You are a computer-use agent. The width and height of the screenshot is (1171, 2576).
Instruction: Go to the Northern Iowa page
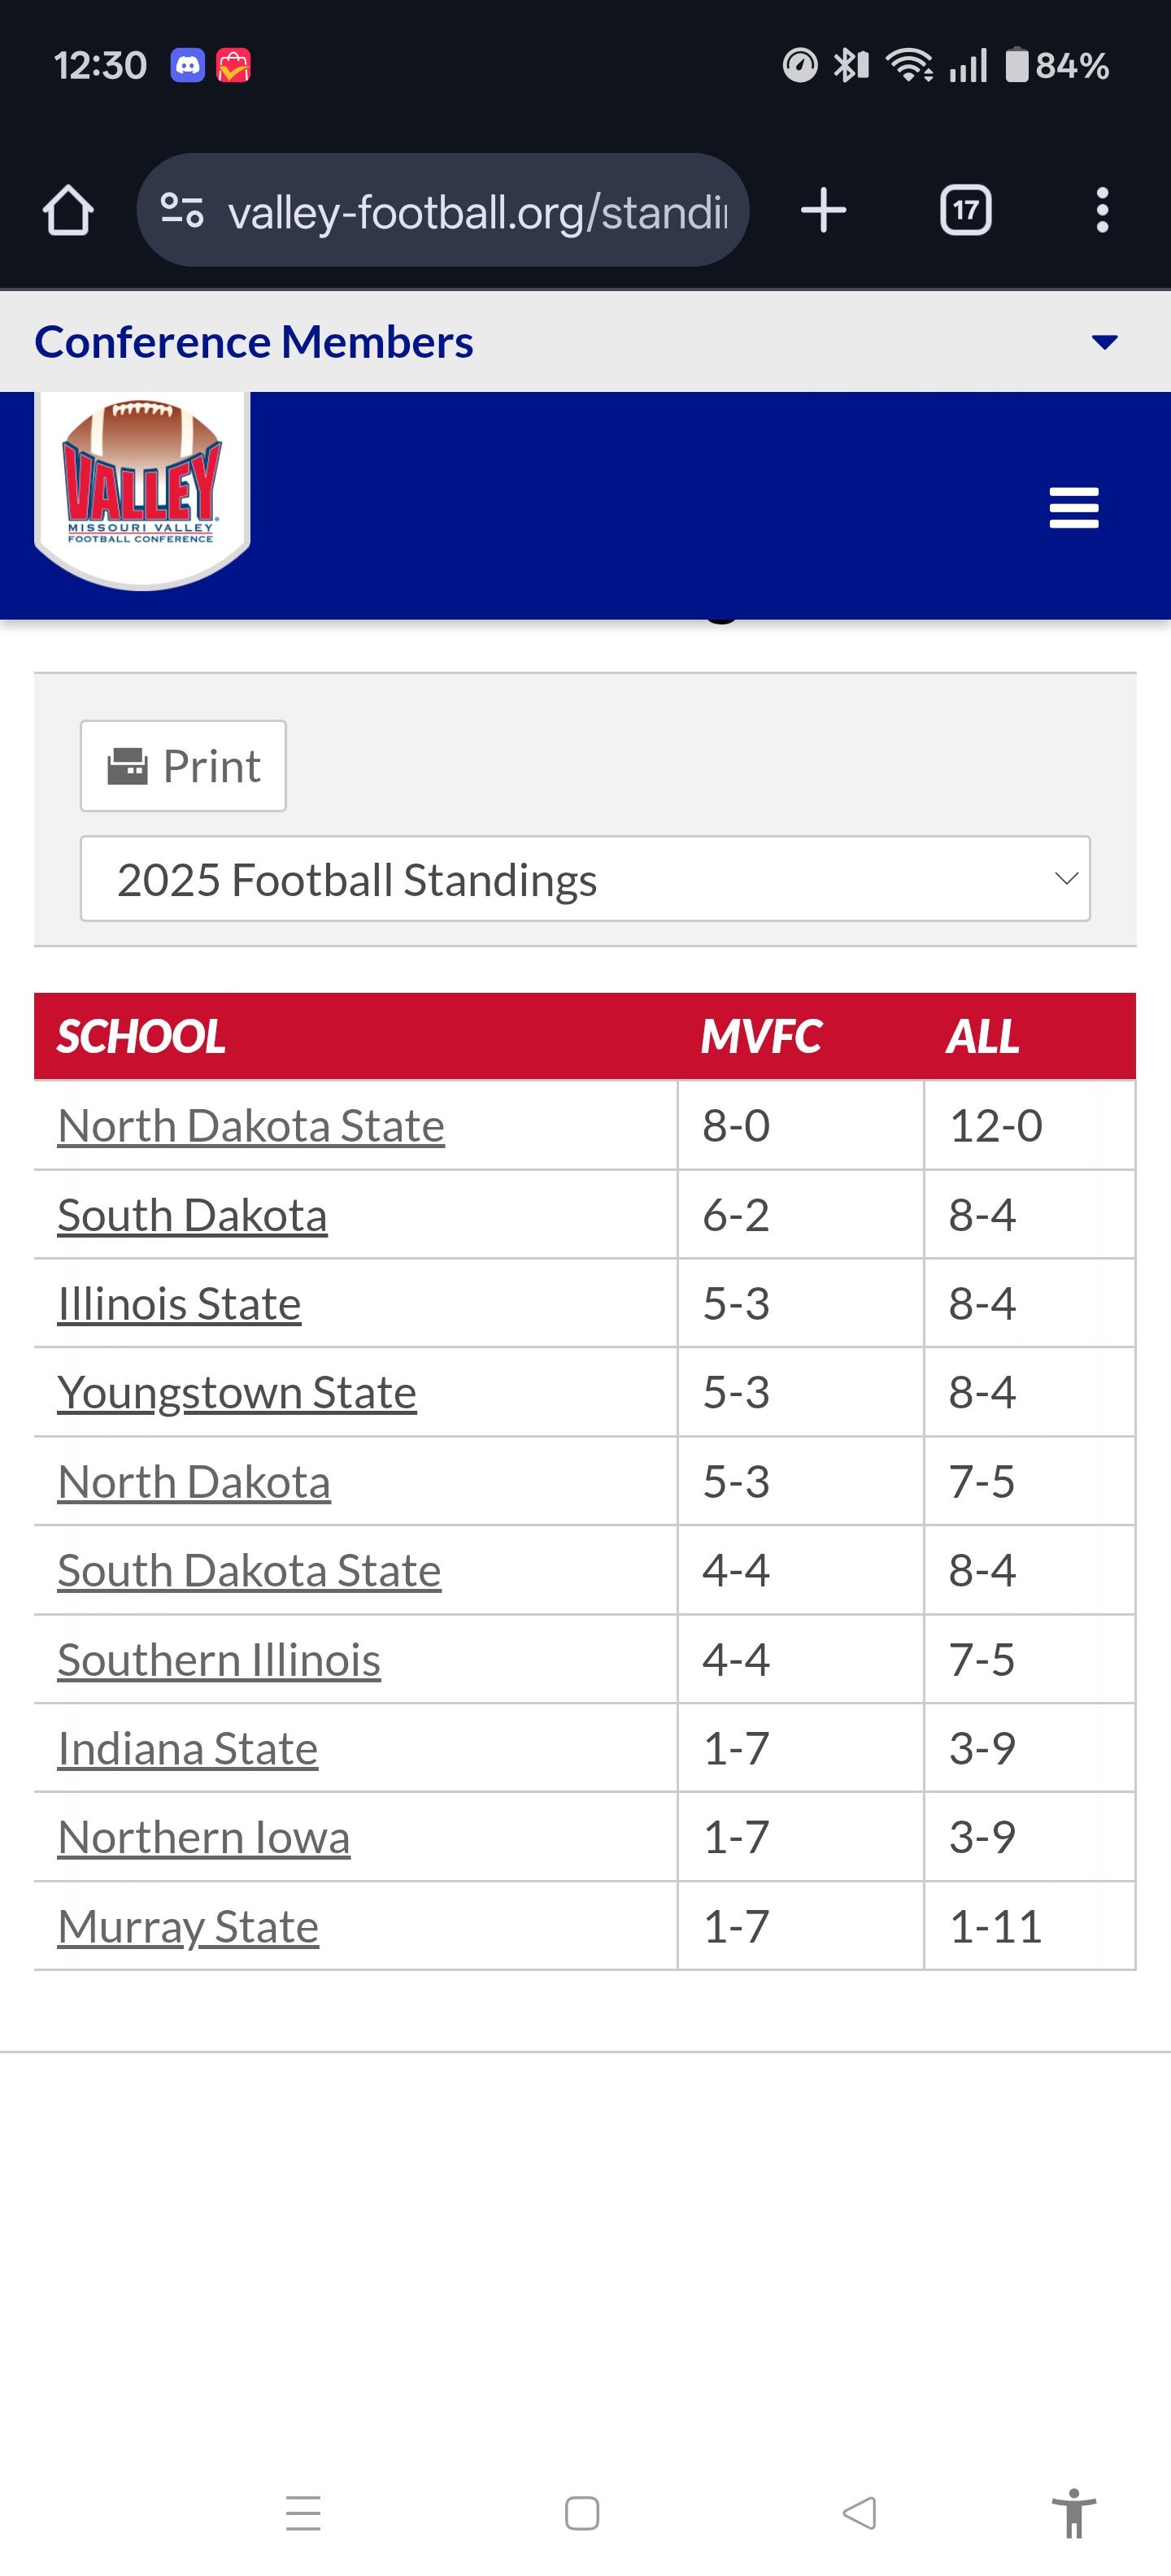204,1837
